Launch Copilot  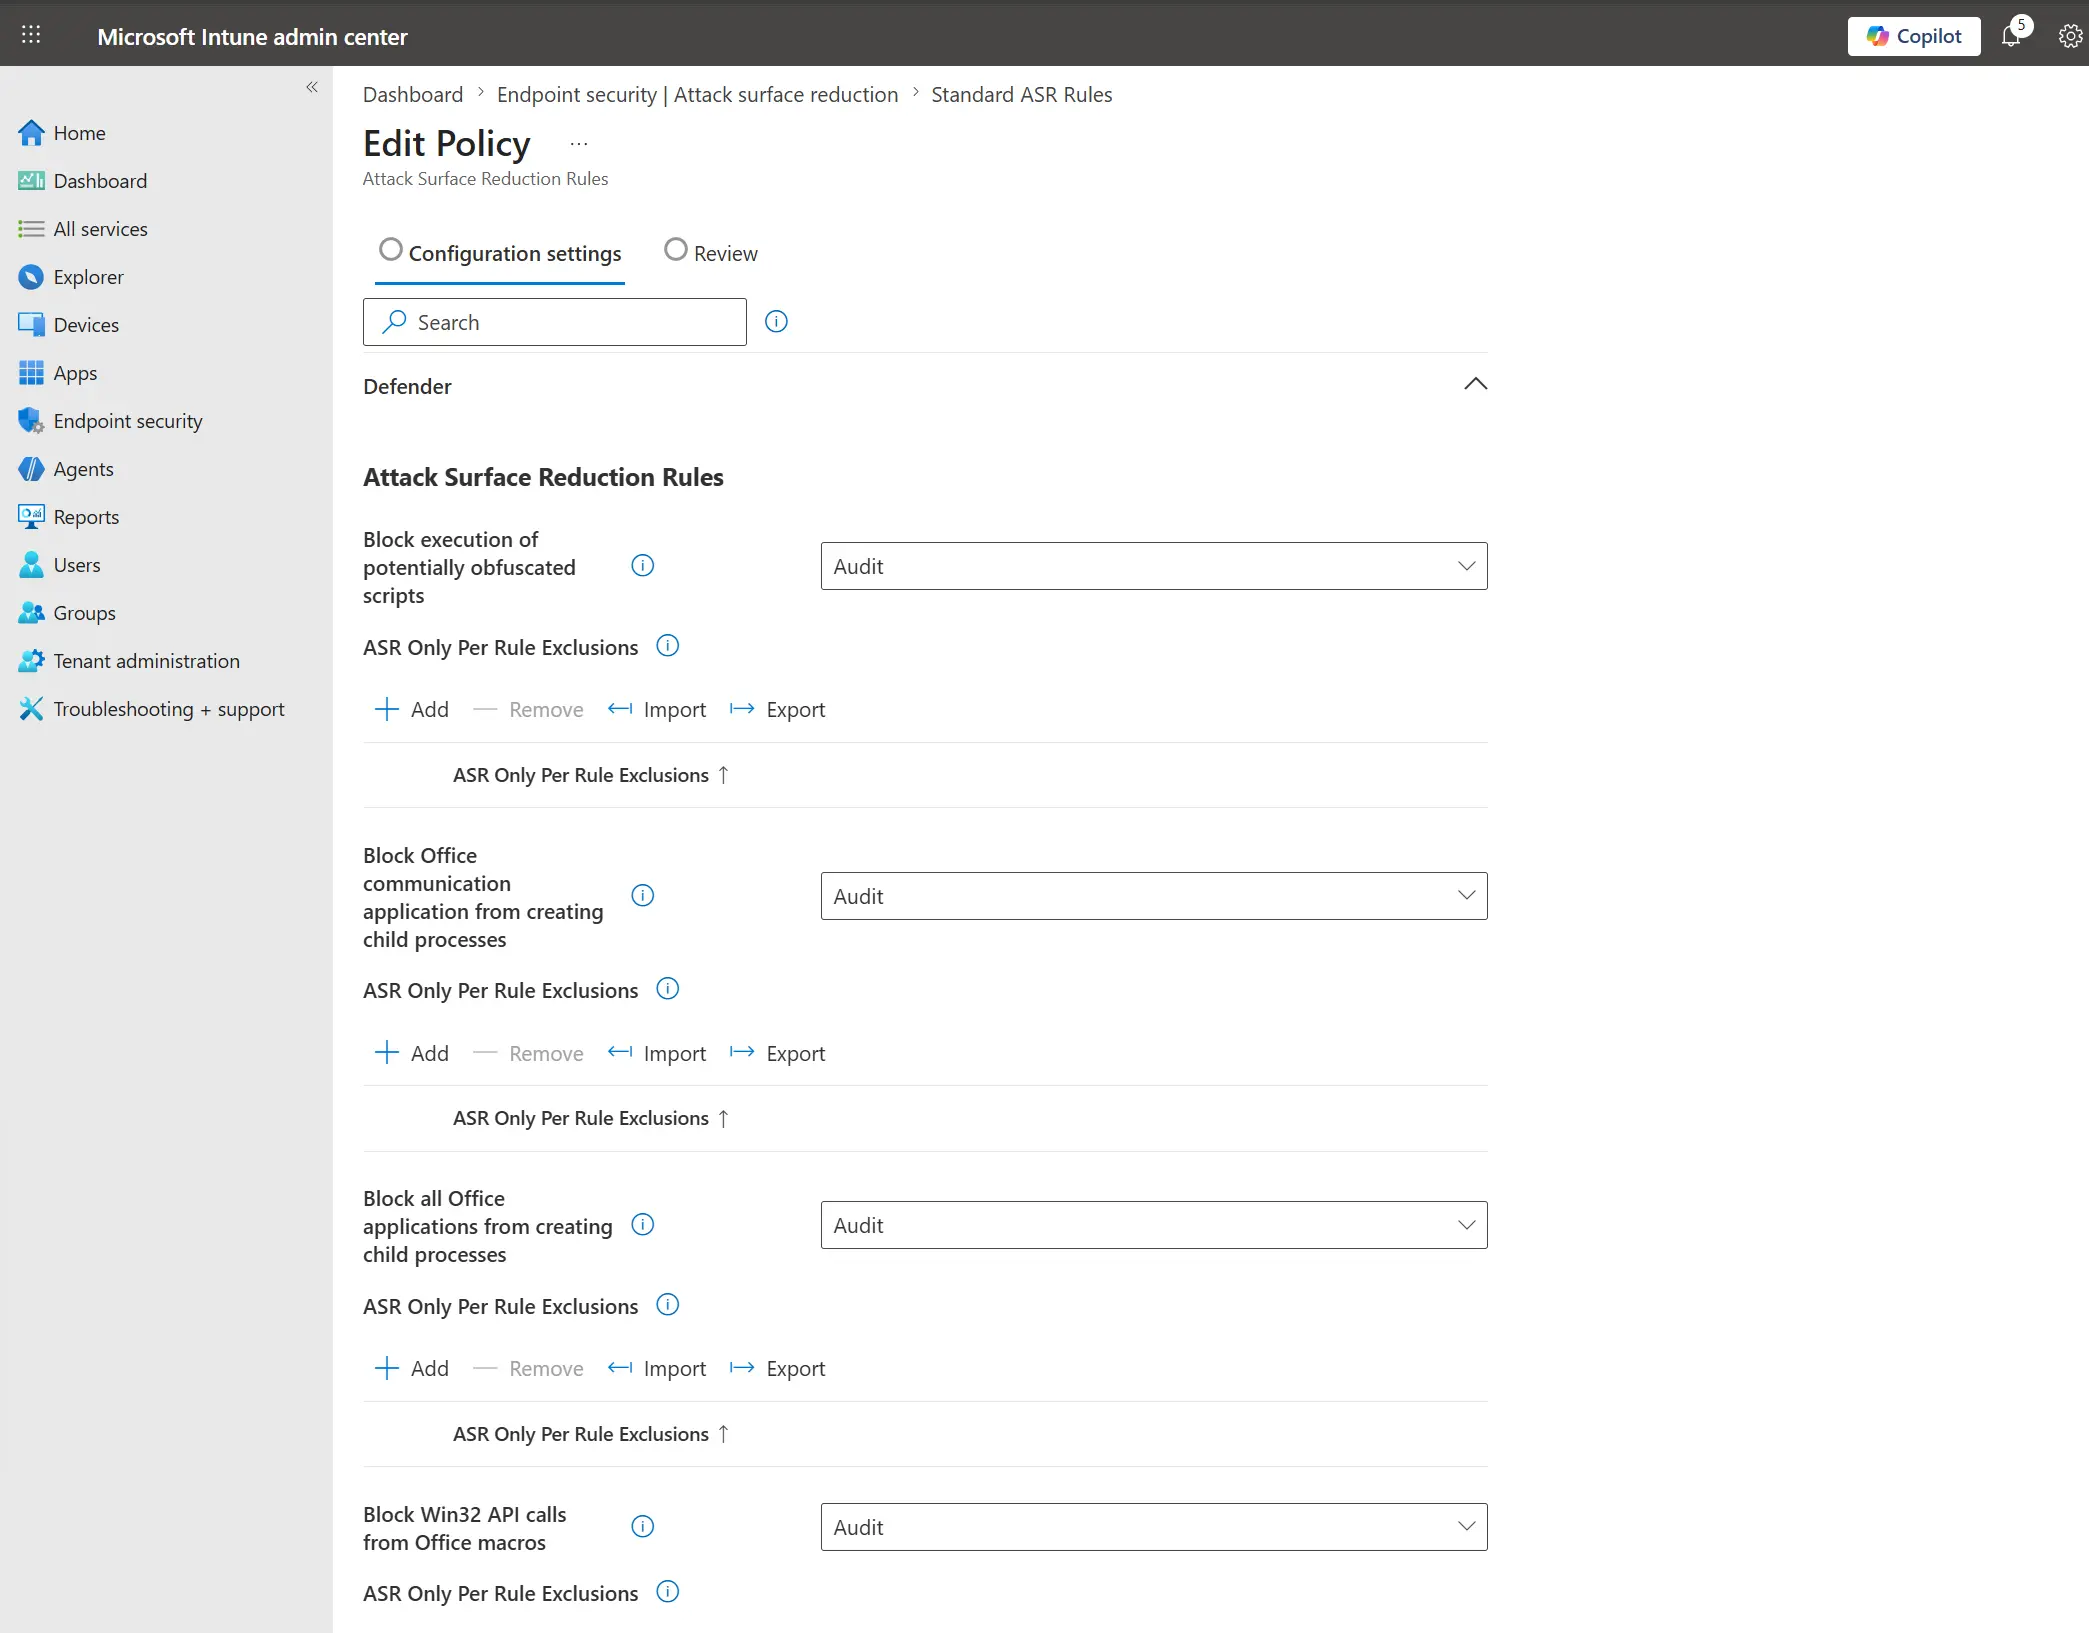point(1913,36)
